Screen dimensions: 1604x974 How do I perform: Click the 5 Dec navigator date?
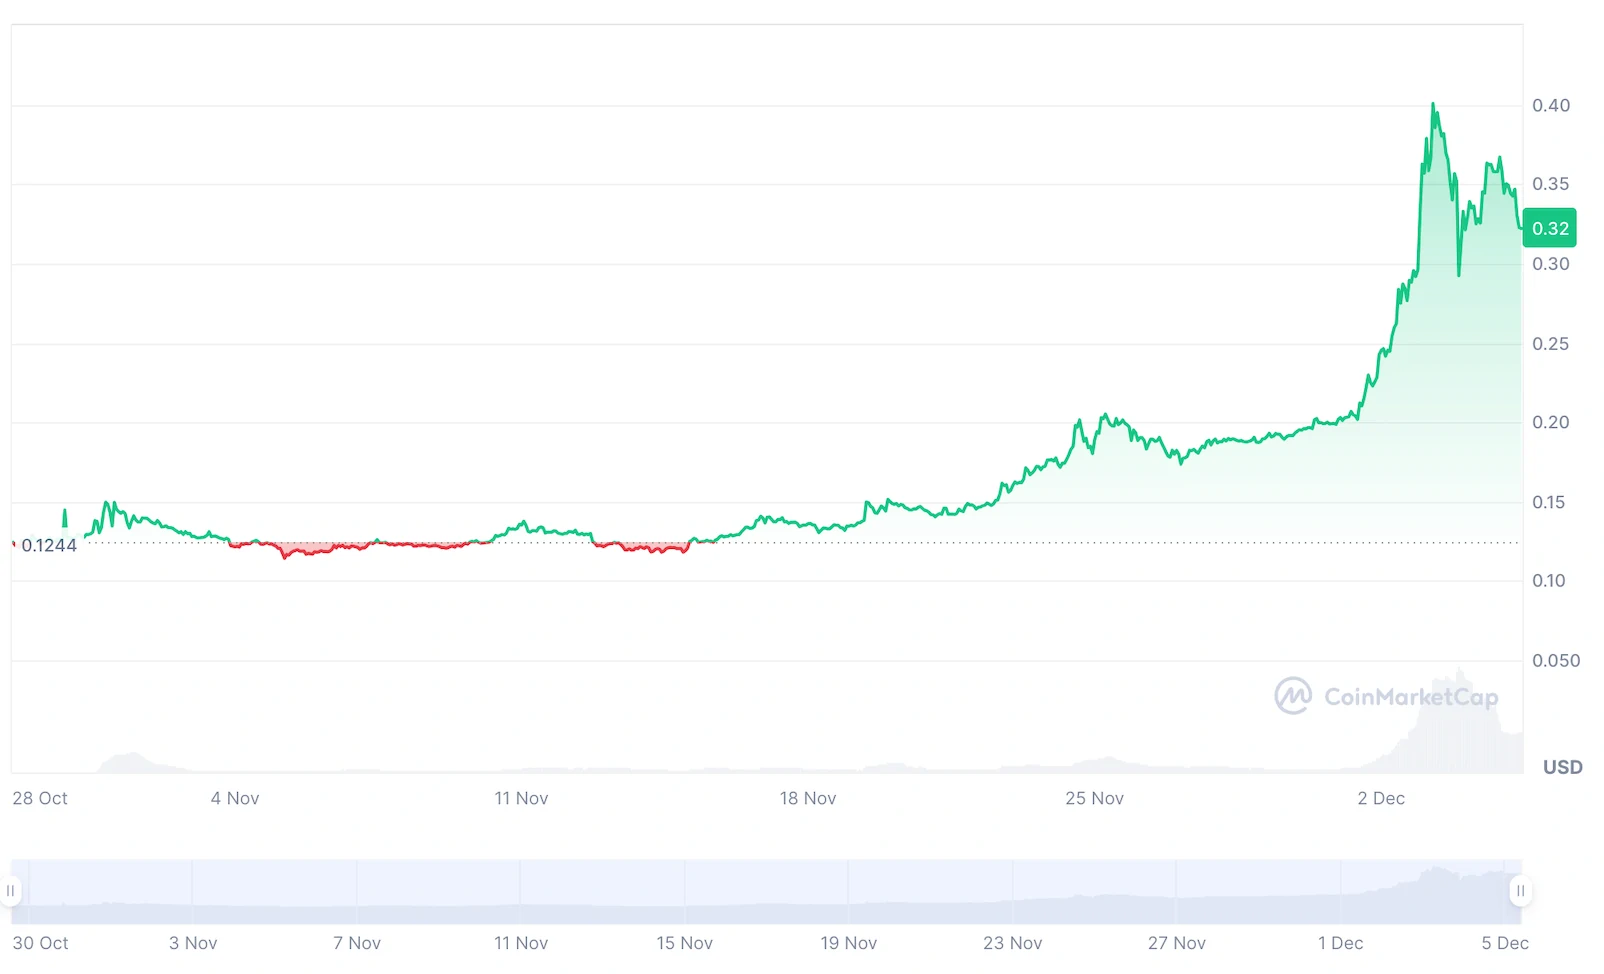[x=1504, y=943]
